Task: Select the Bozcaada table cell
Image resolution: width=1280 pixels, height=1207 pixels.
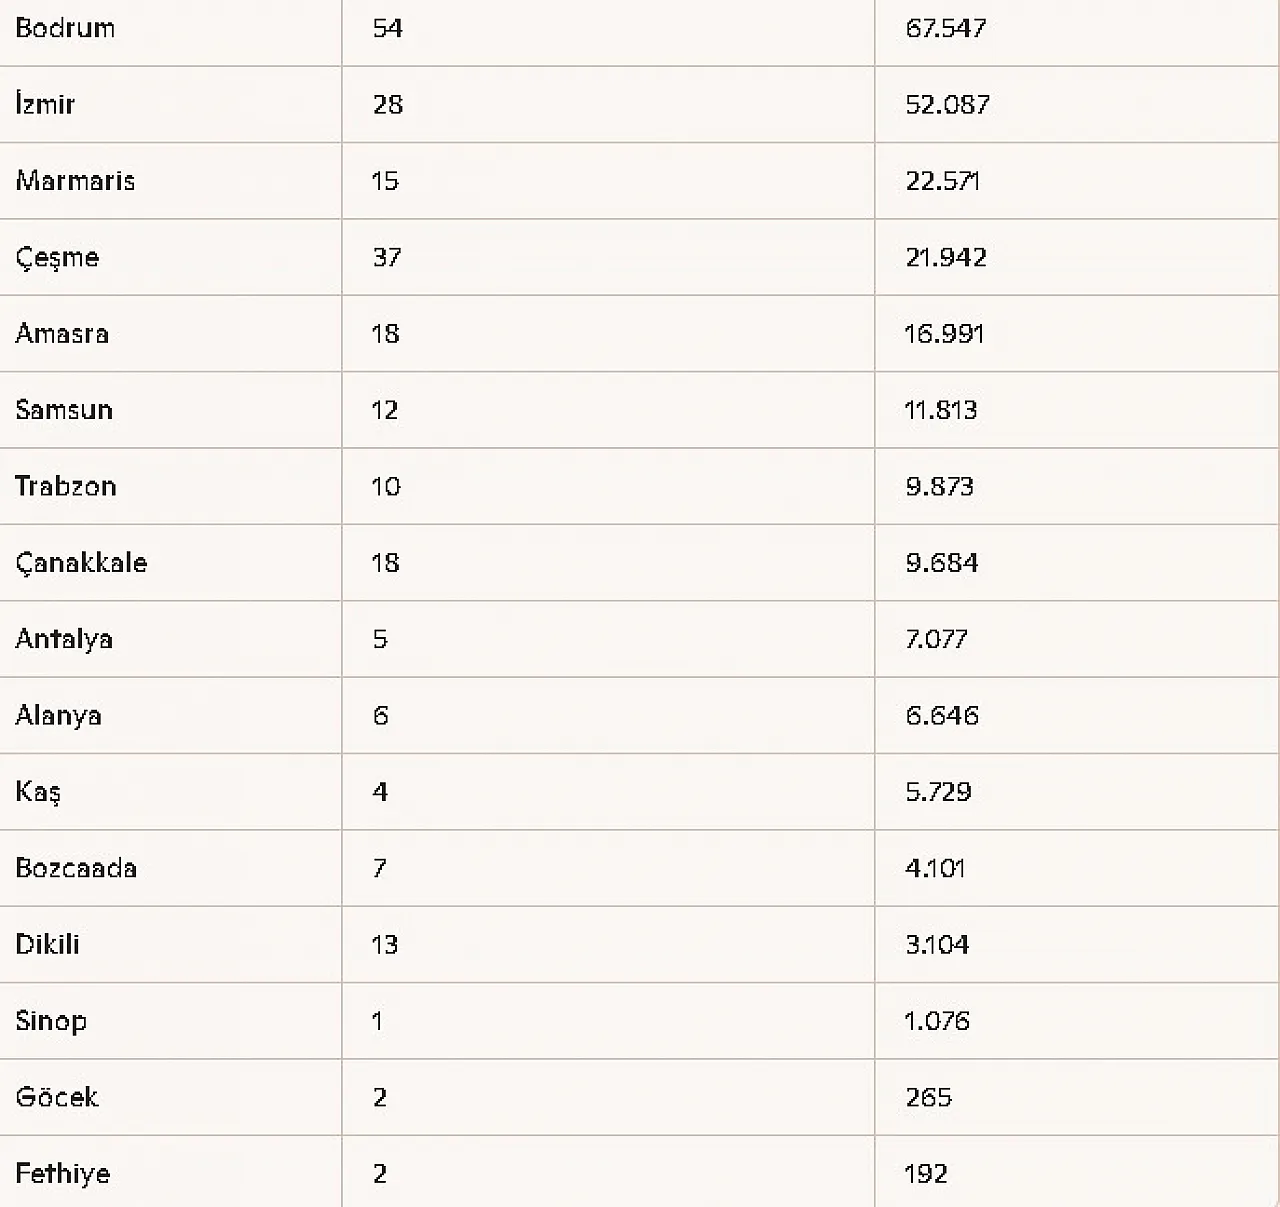Action: (x=76, y=868)
